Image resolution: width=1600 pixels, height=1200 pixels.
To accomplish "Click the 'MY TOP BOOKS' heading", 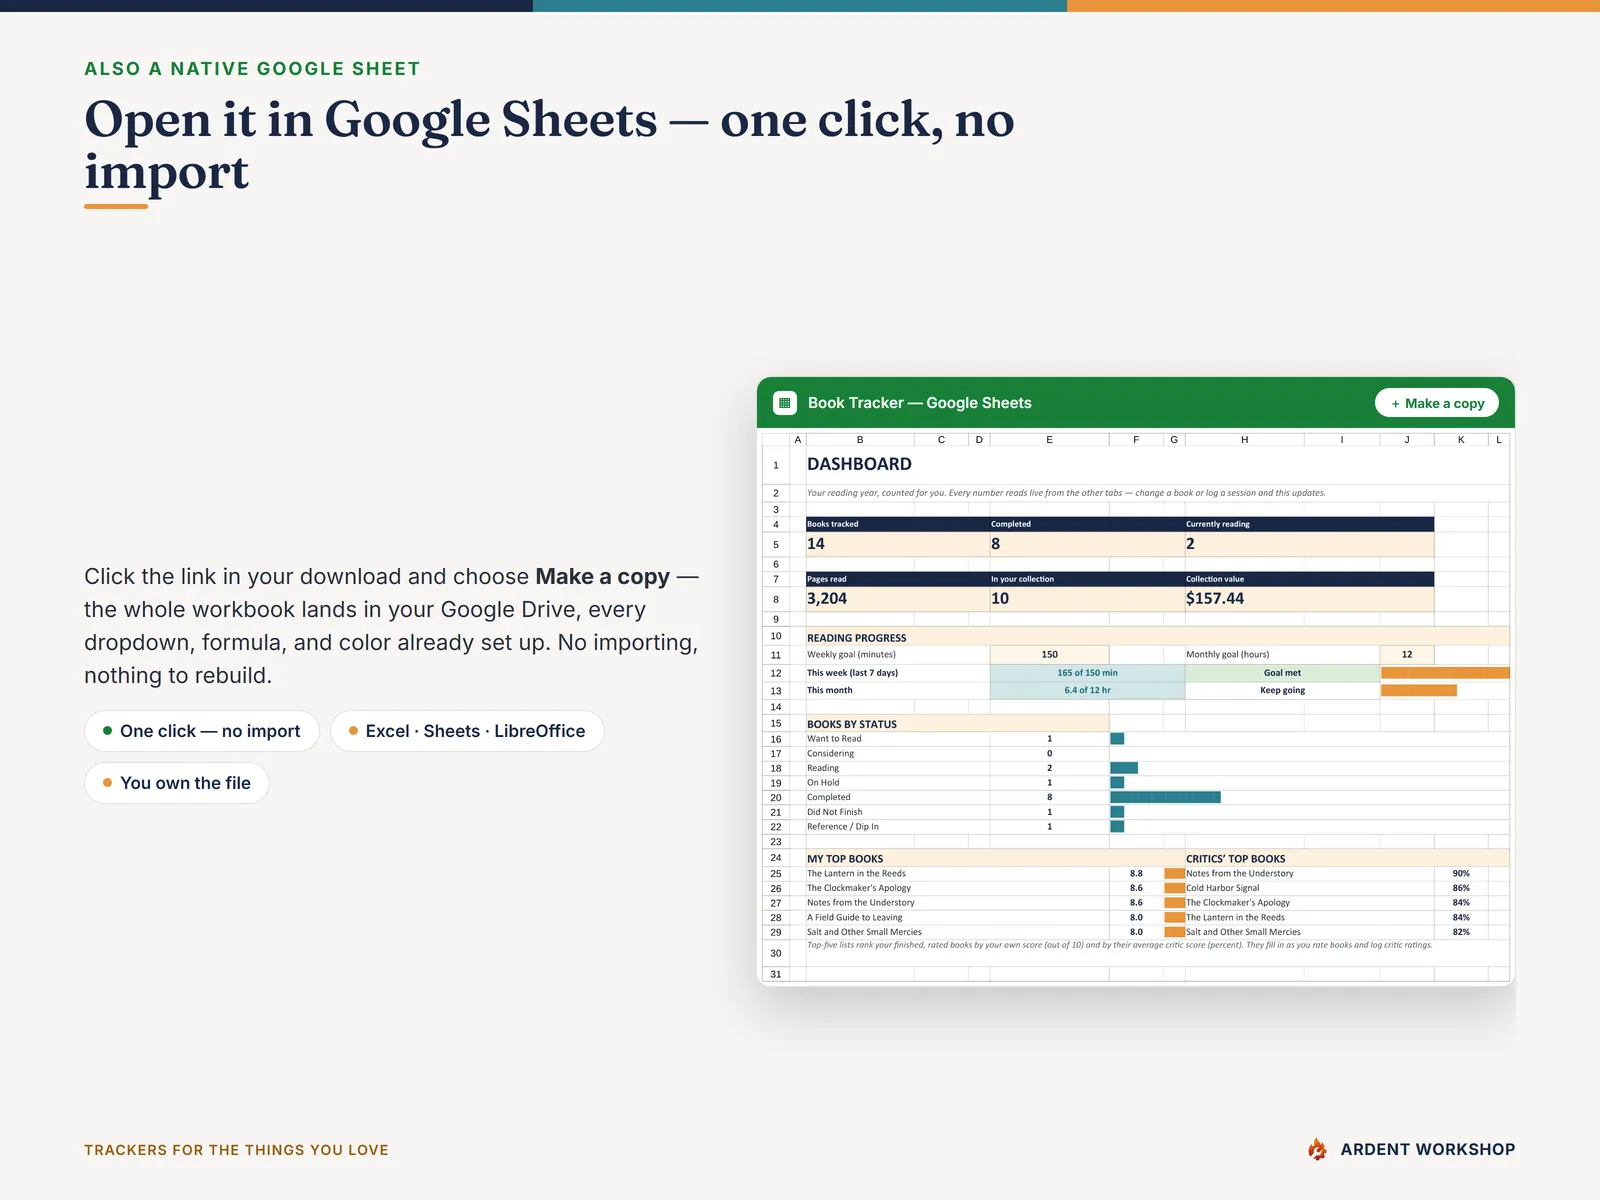I will click(845, 859).
